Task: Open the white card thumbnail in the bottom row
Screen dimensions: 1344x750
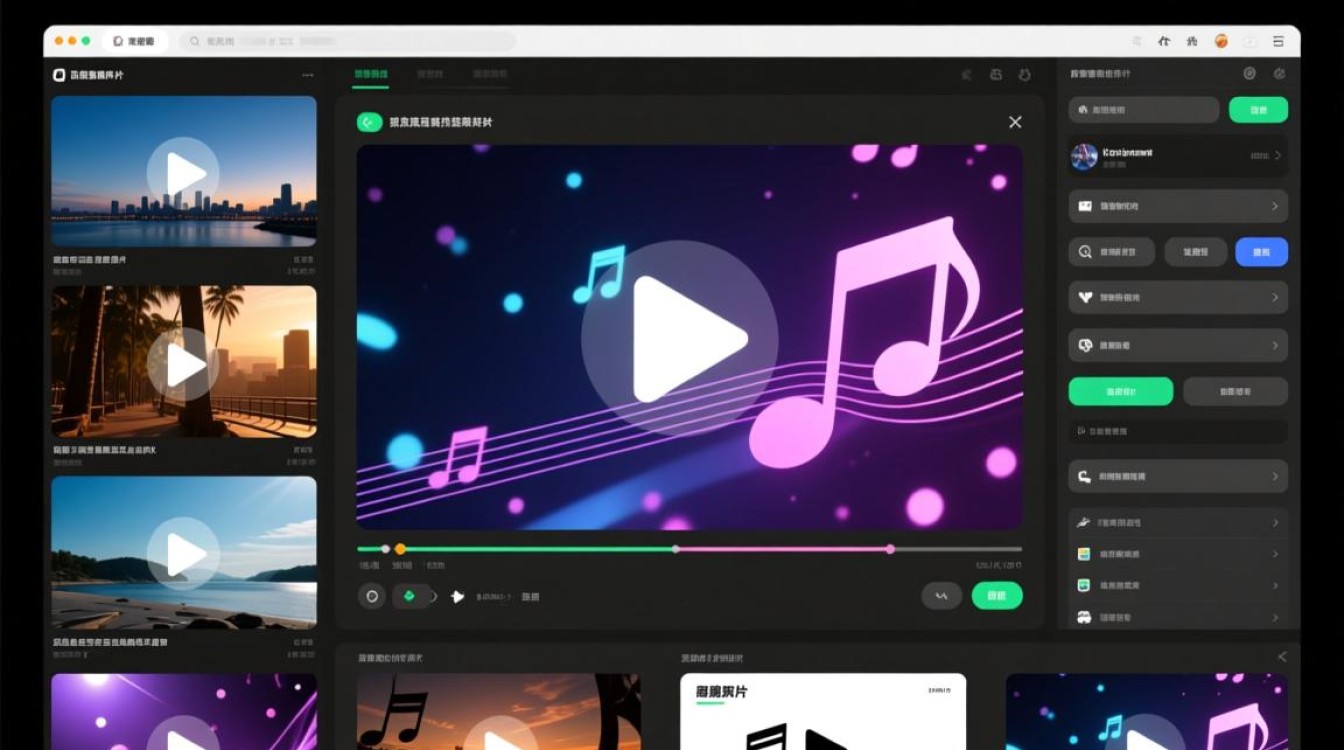Action: tap(823, 711)
